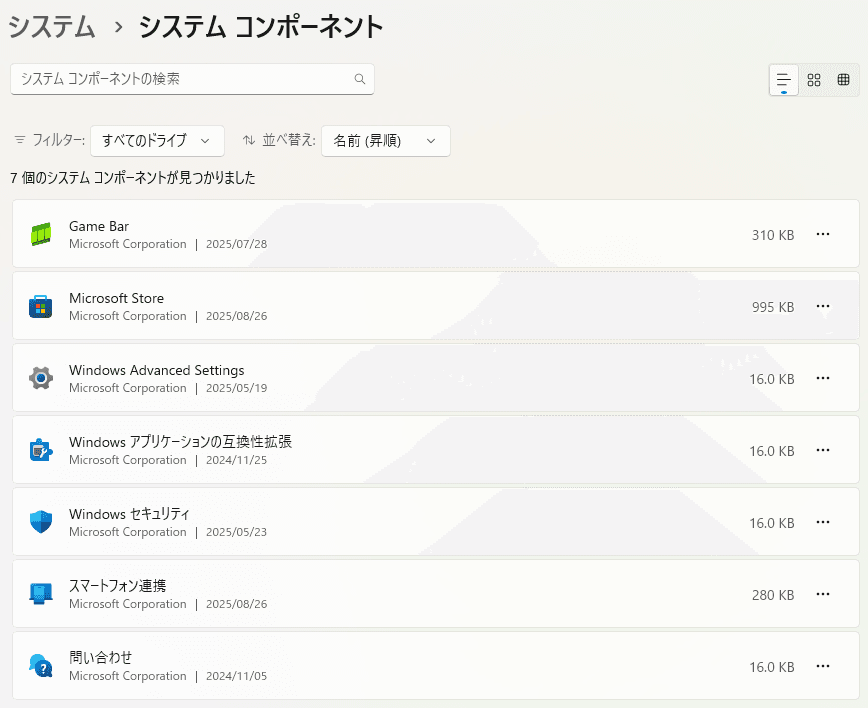Click the スマートフォン連携 app icon
The image size is (868, 708).
pyautogui.click(x=41, y=594)
